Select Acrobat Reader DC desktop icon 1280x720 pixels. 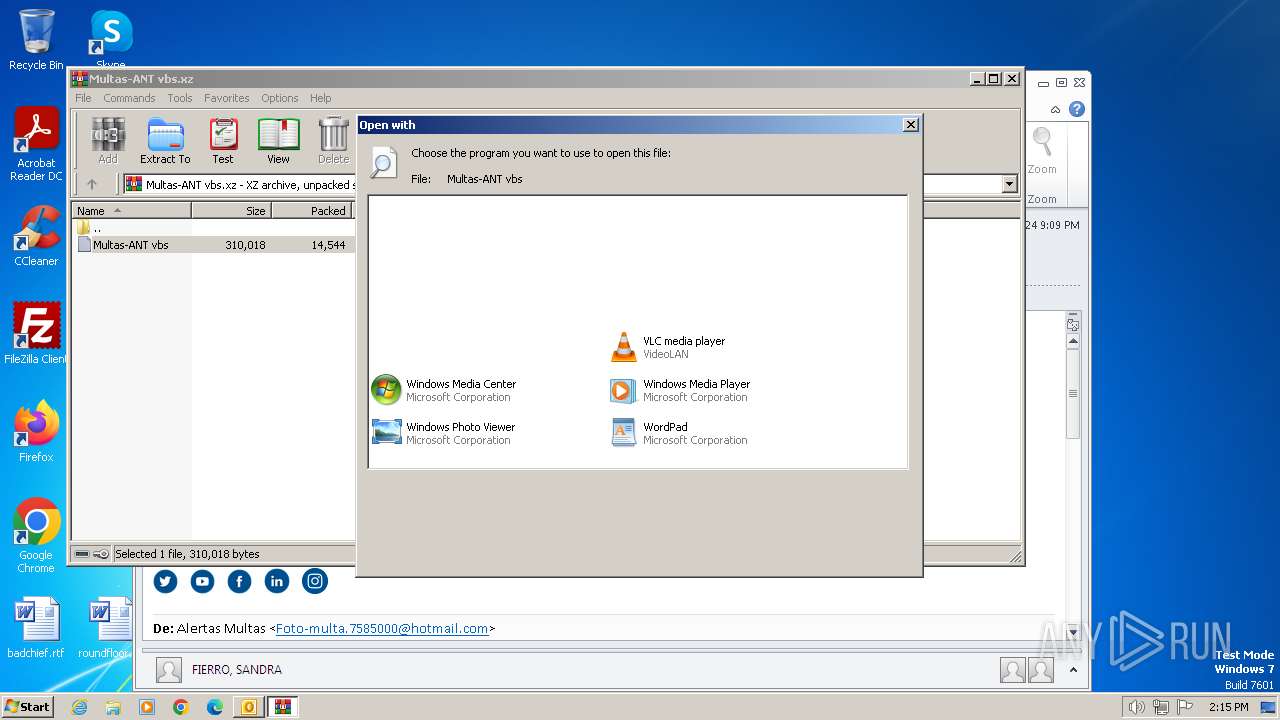36,145
